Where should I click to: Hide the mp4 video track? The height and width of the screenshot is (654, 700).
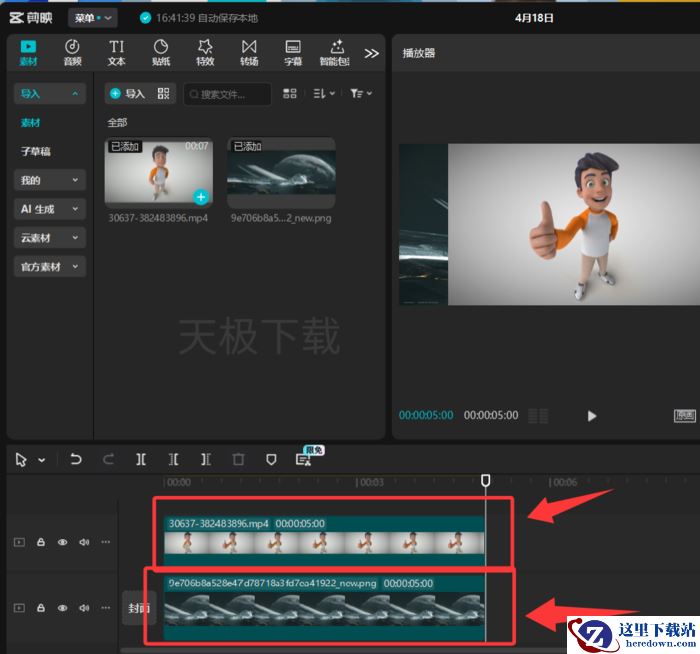coord(62,542)
